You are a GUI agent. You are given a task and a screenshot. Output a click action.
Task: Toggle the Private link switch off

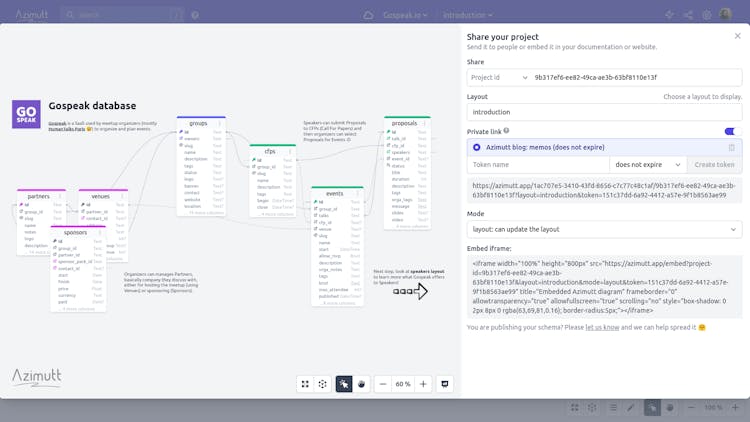pyautogui.click(x=731, y=131)
